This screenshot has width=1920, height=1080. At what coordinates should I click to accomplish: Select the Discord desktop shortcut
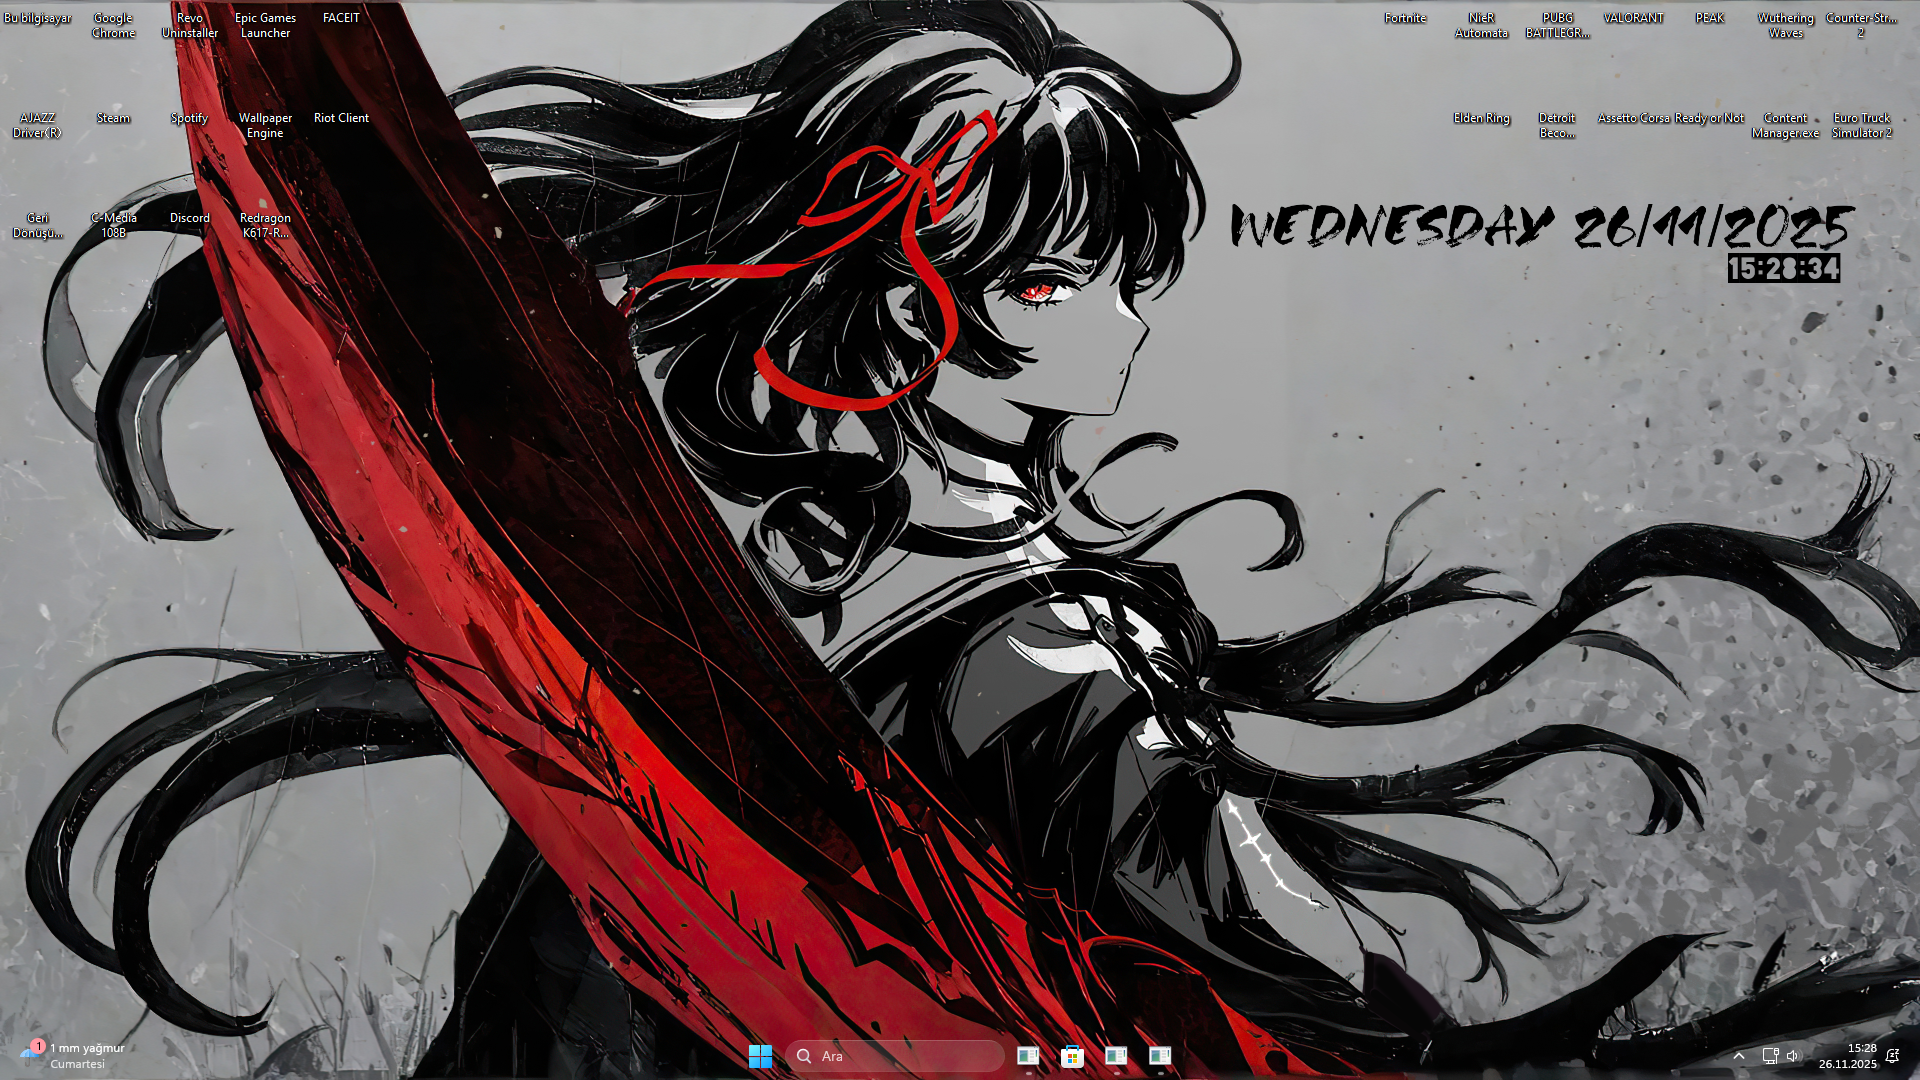click(x=189, y=218)
